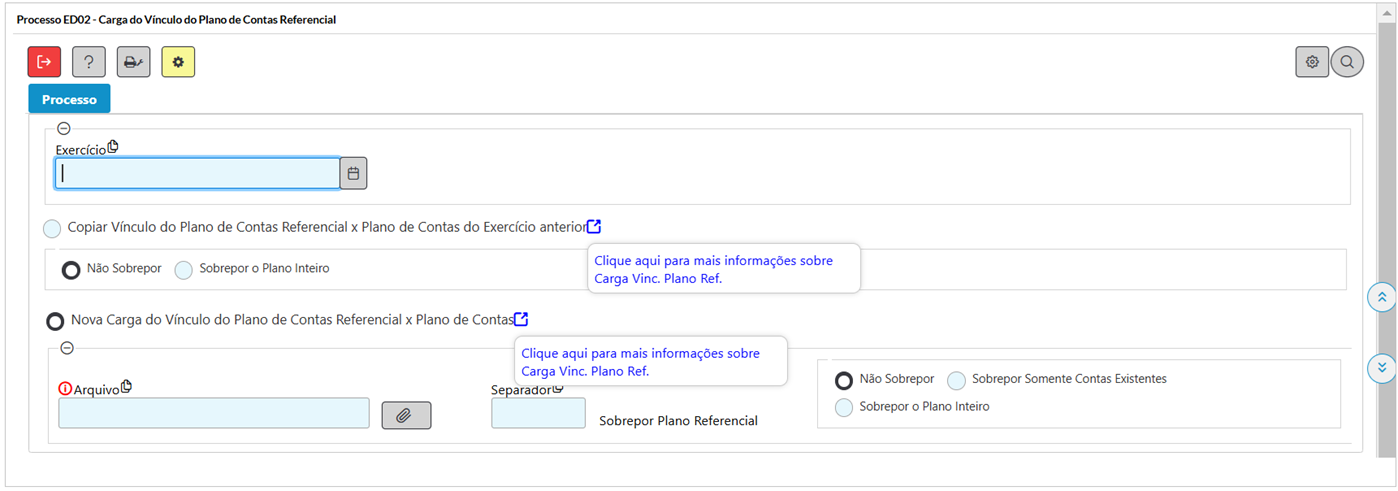1398x491 pixels.
Task: Open help with the question mark icon
Action: 89,62
